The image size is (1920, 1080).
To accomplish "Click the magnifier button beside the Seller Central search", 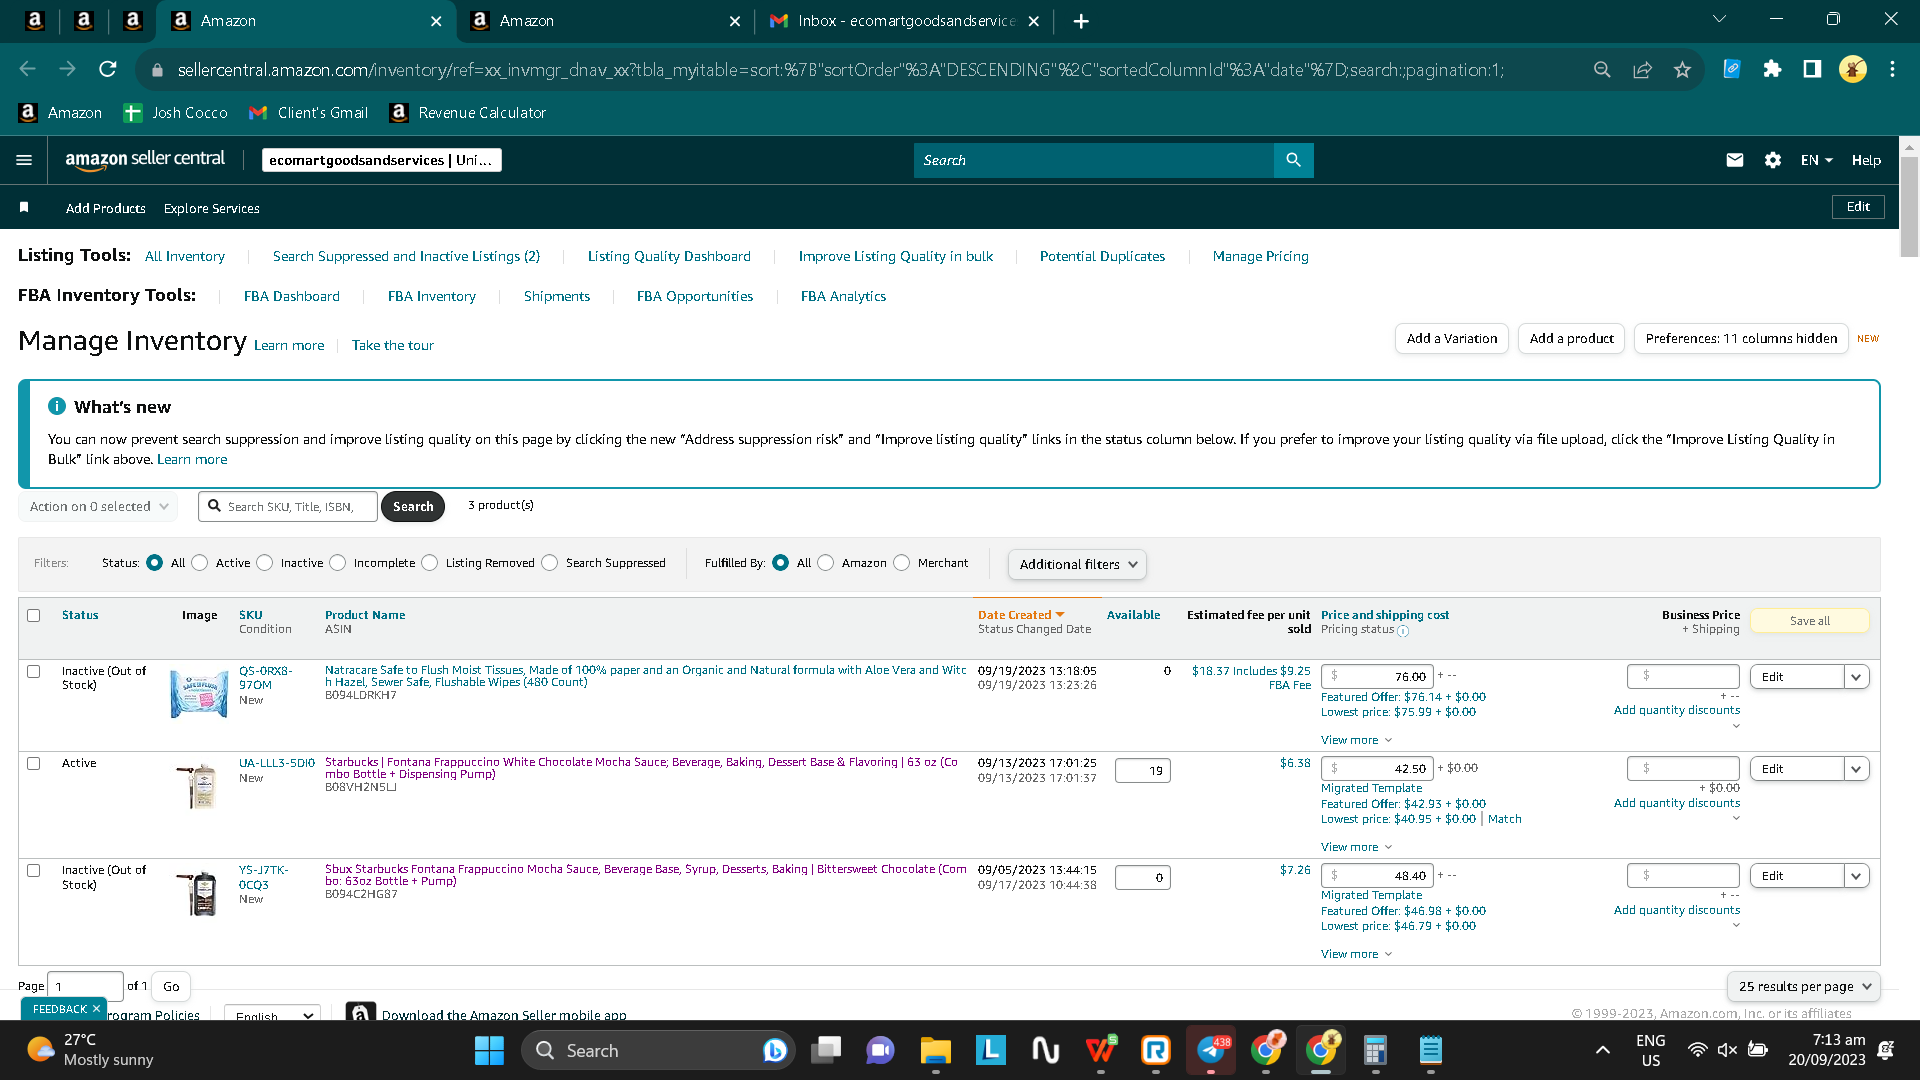I will [1294, 160].
